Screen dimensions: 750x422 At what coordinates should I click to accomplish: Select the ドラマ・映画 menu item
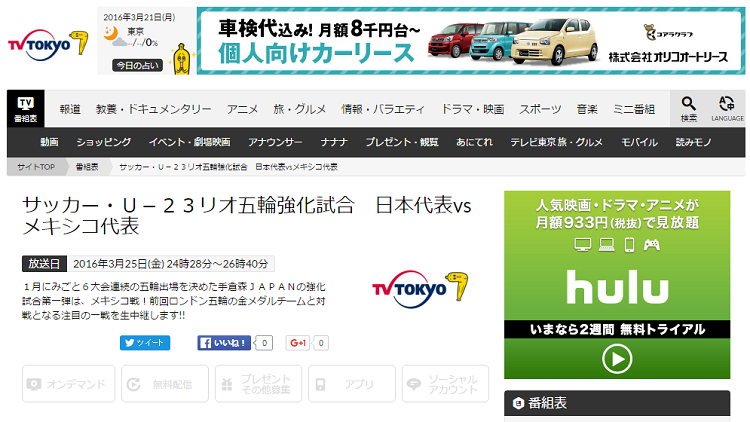tap(473, 109)
